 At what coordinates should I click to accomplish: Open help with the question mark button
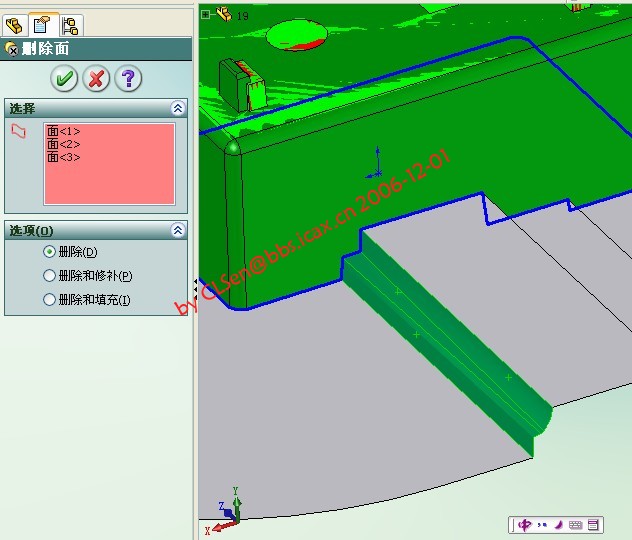128,78
